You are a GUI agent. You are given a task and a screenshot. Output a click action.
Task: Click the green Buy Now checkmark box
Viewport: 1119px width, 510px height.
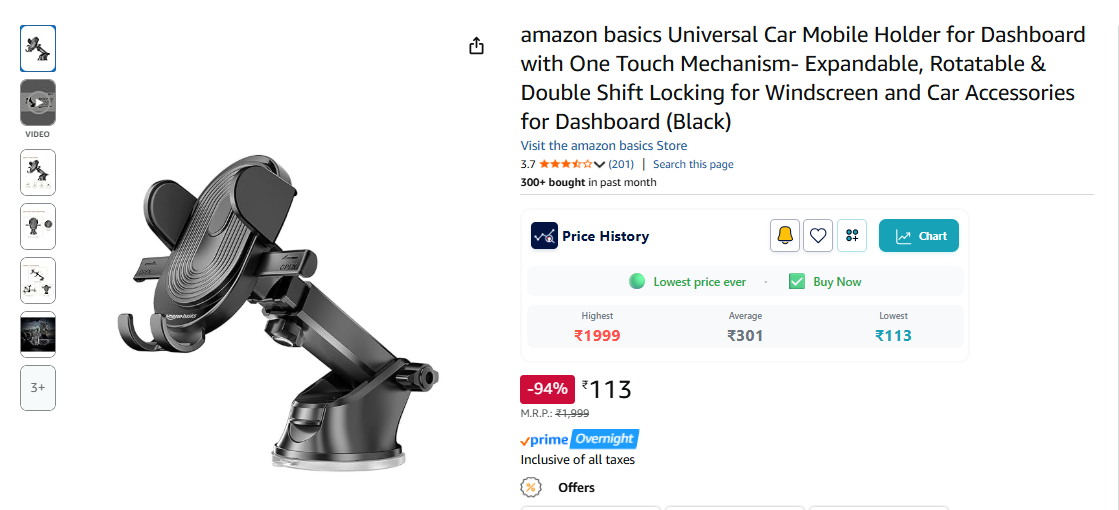(797, 282)
